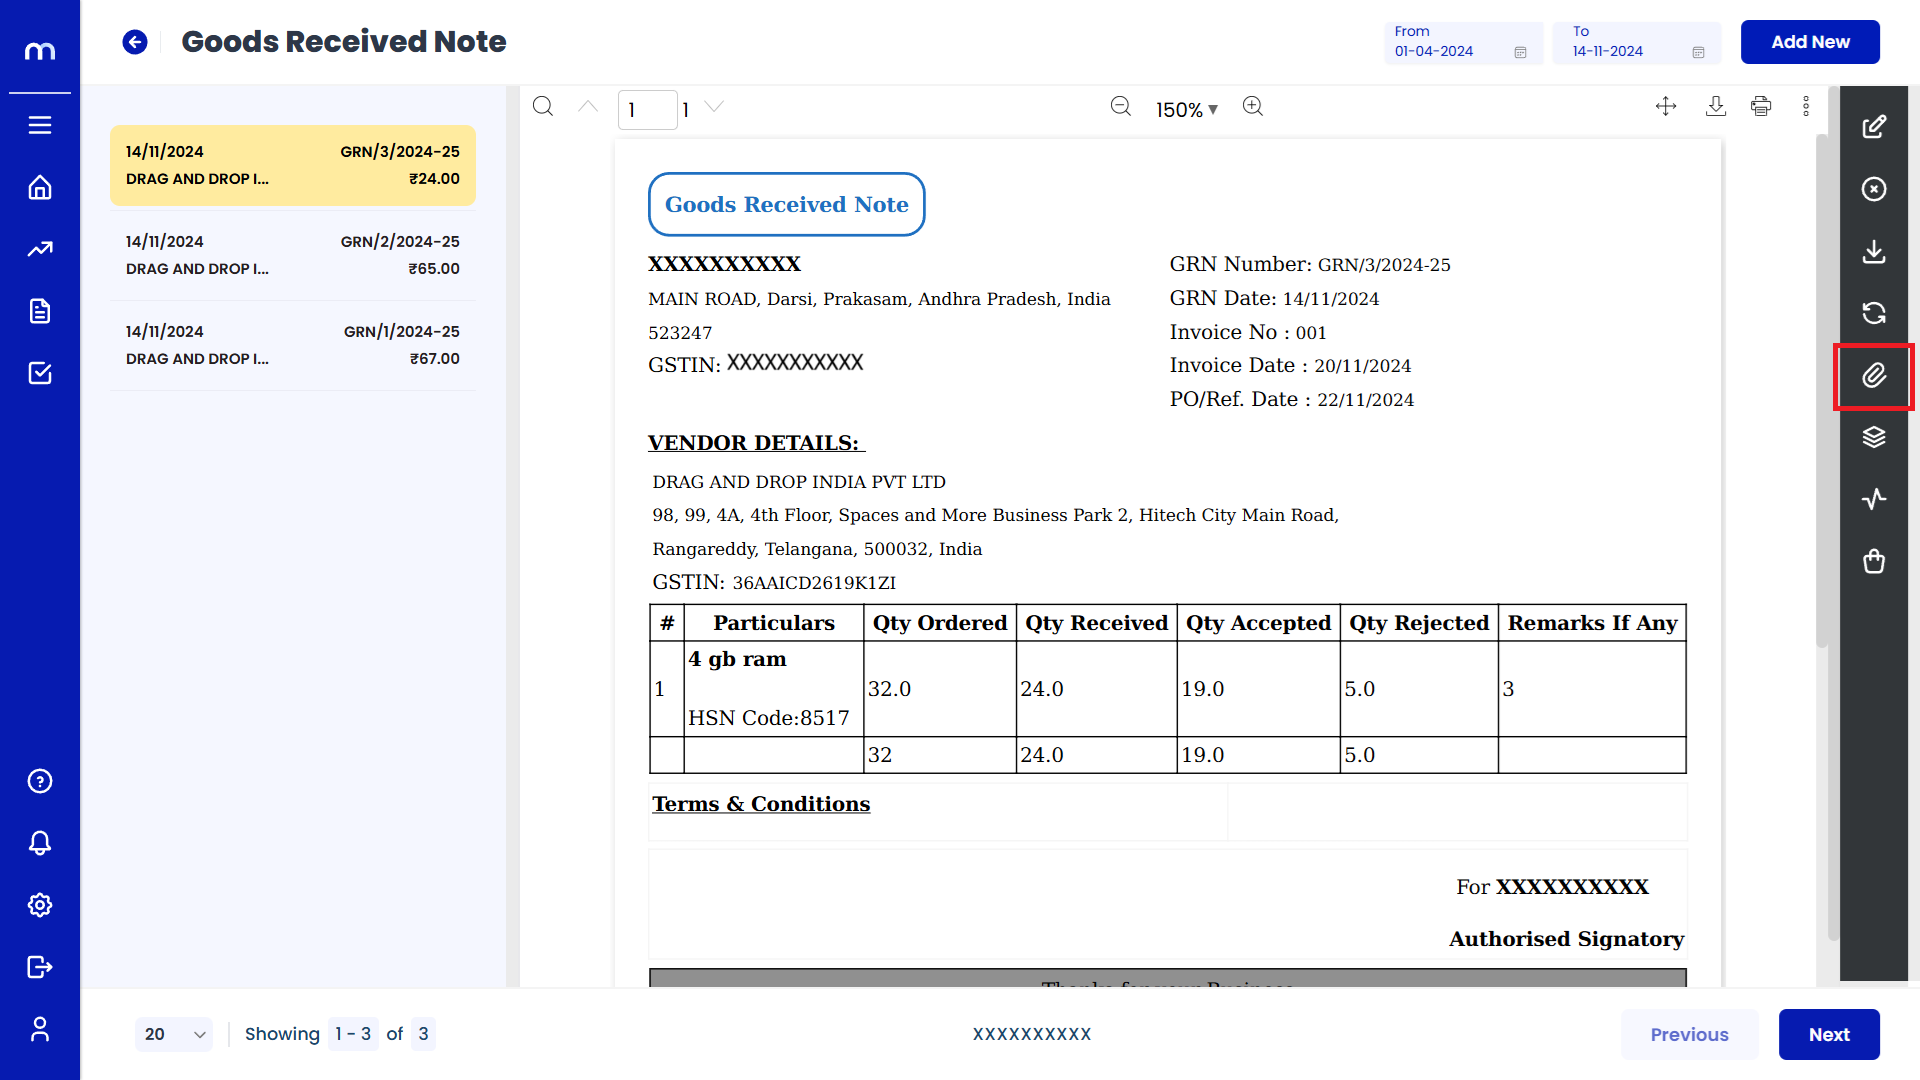
Task: Select the GRN/2/2024-25 list entry
Action: point(292,255)
